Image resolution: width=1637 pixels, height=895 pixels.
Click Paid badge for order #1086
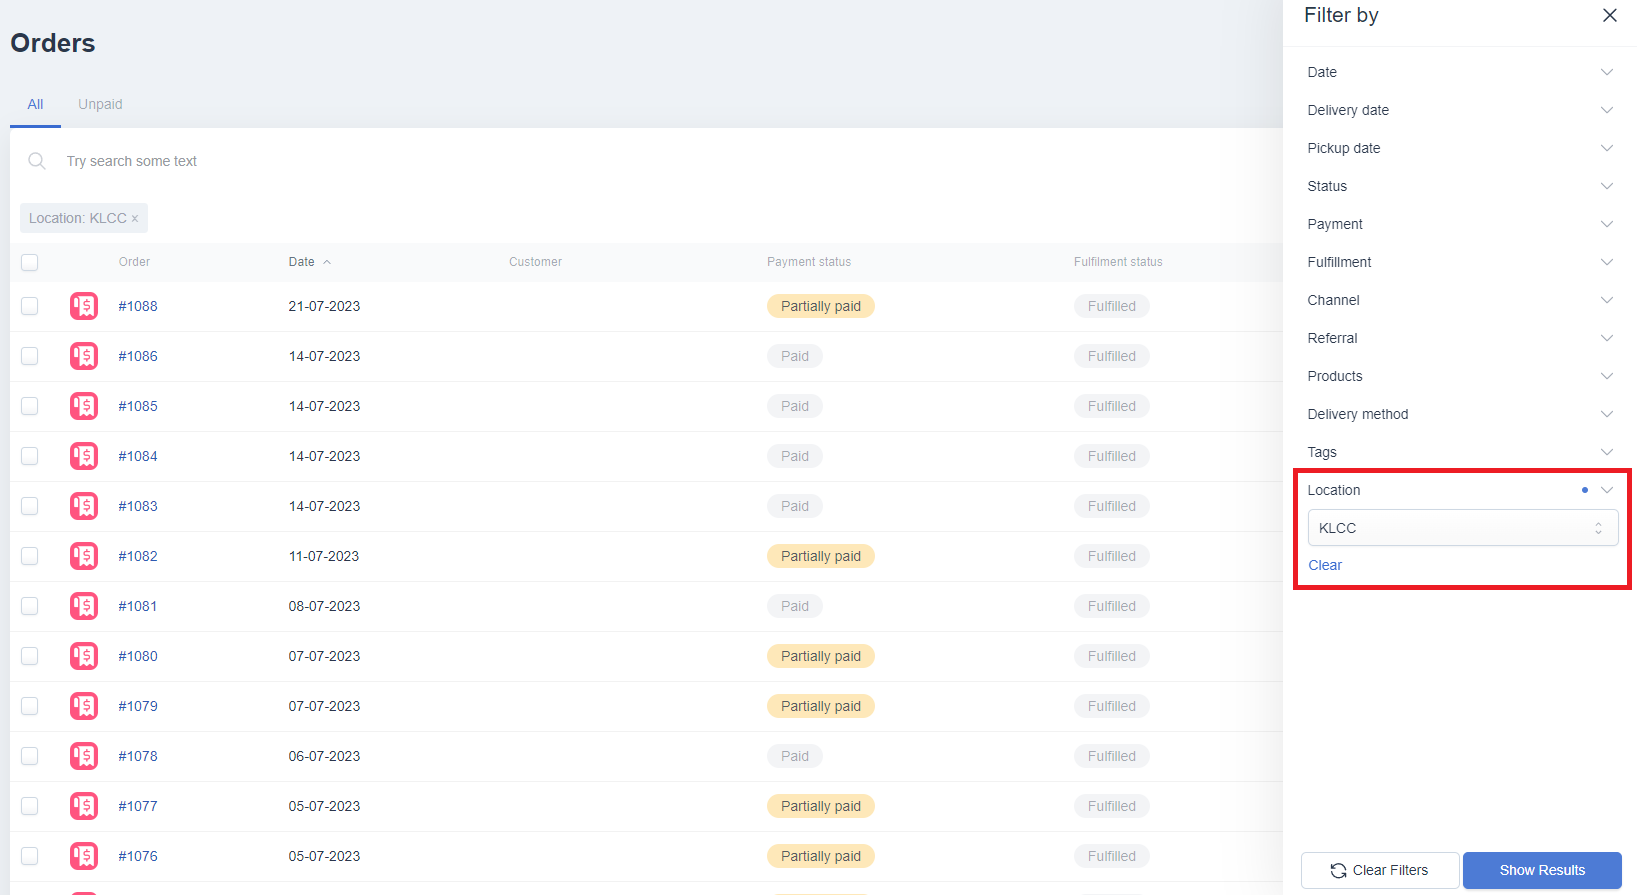pyautogui.click(x=795, y=356)
